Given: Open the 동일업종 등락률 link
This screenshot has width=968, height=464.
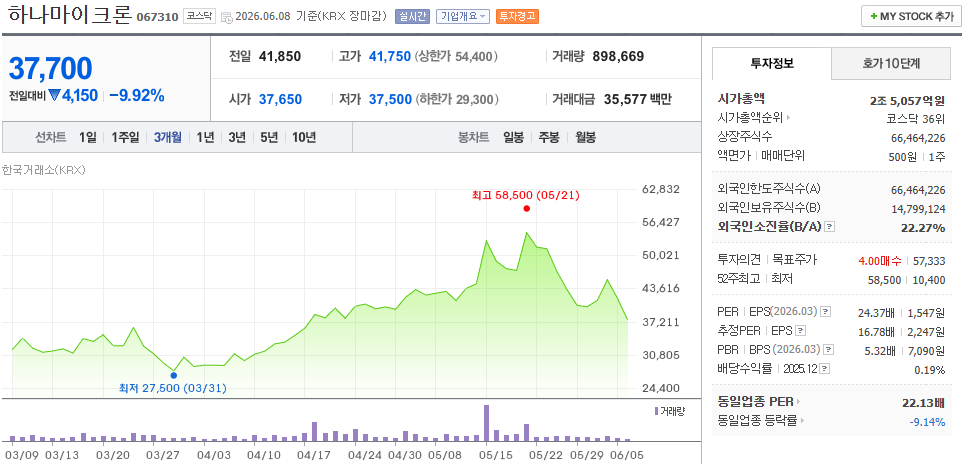Looking at the screenshot, I should [757, 421].
